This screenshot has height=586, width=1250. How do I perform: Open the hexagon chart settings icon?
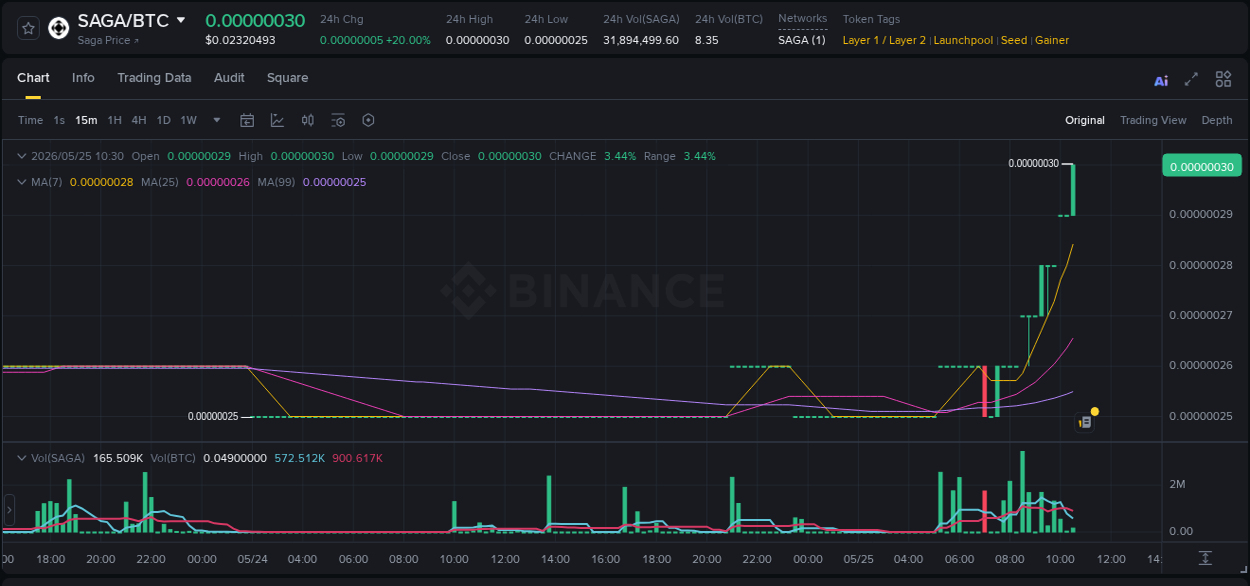click(368, 120)
